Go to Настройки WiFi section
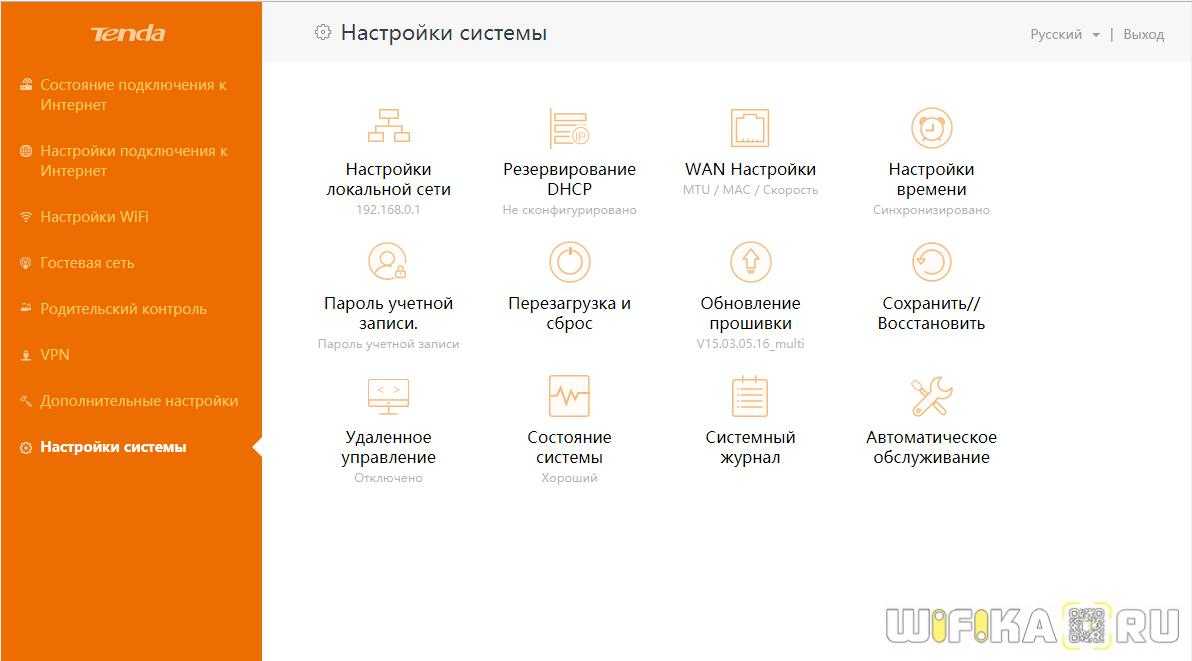The width and height of the screenshot is (1192, 661). 94,217
